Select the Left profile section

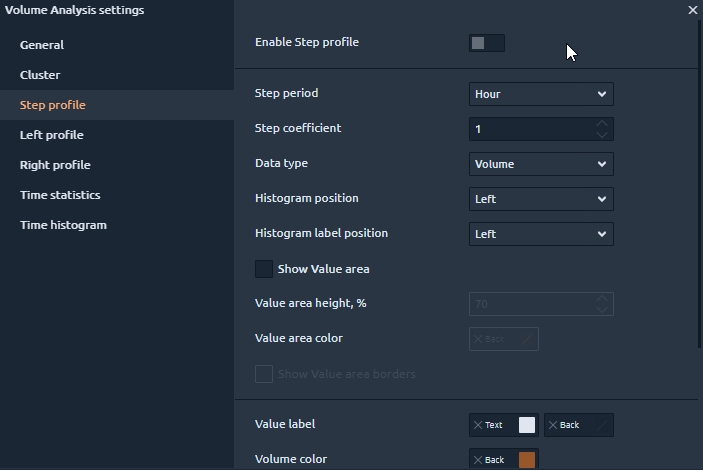click(52, 135)
